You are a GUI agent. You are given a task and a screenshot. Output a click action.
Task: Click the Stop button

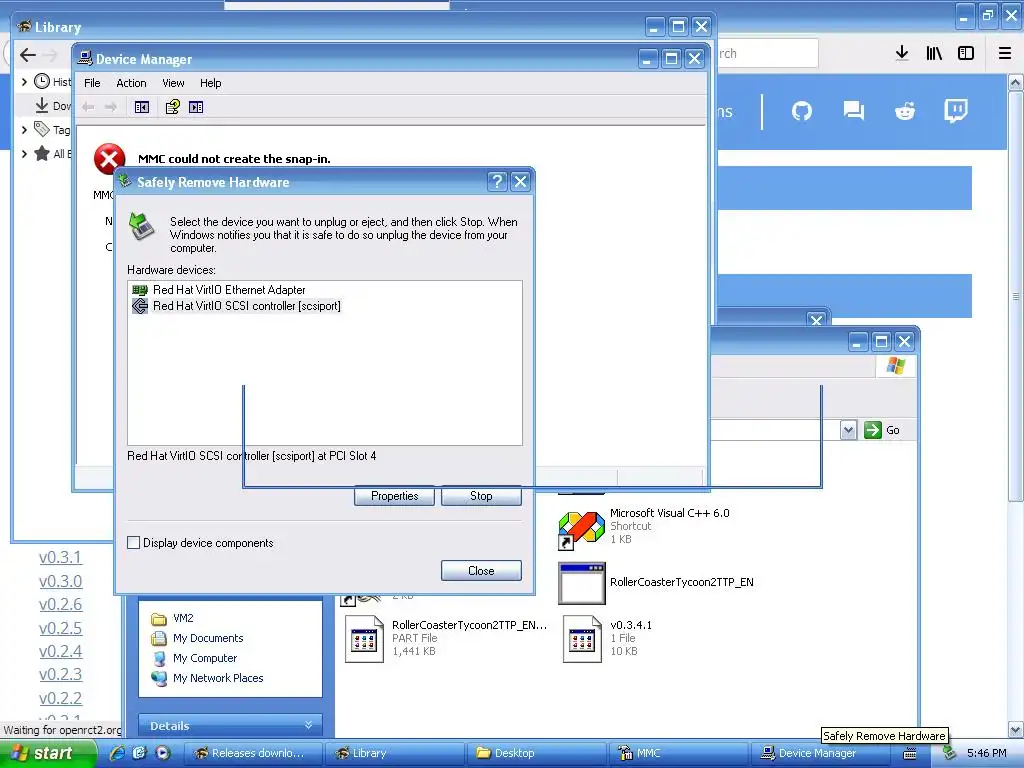481,496
